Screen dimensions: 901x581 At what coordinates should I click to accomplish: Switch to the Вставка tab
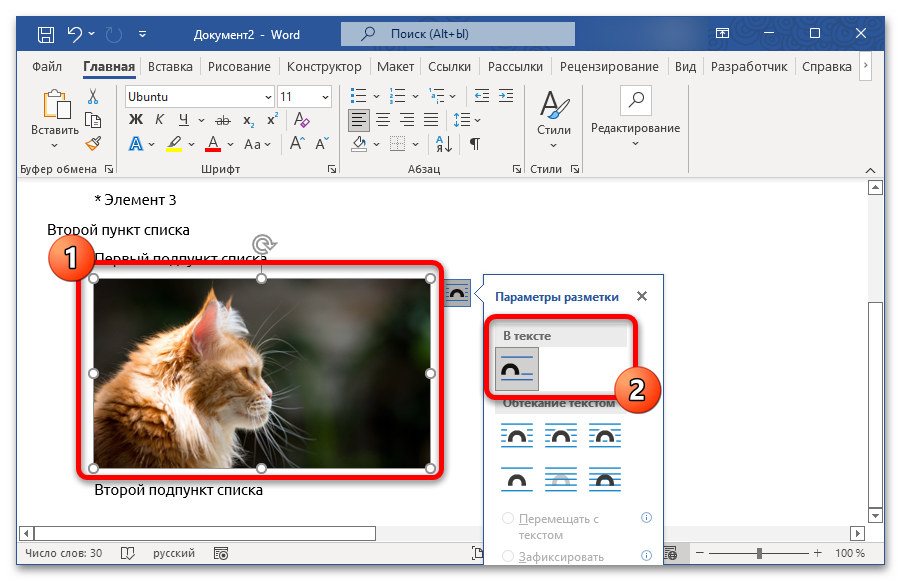pos(170,67)
